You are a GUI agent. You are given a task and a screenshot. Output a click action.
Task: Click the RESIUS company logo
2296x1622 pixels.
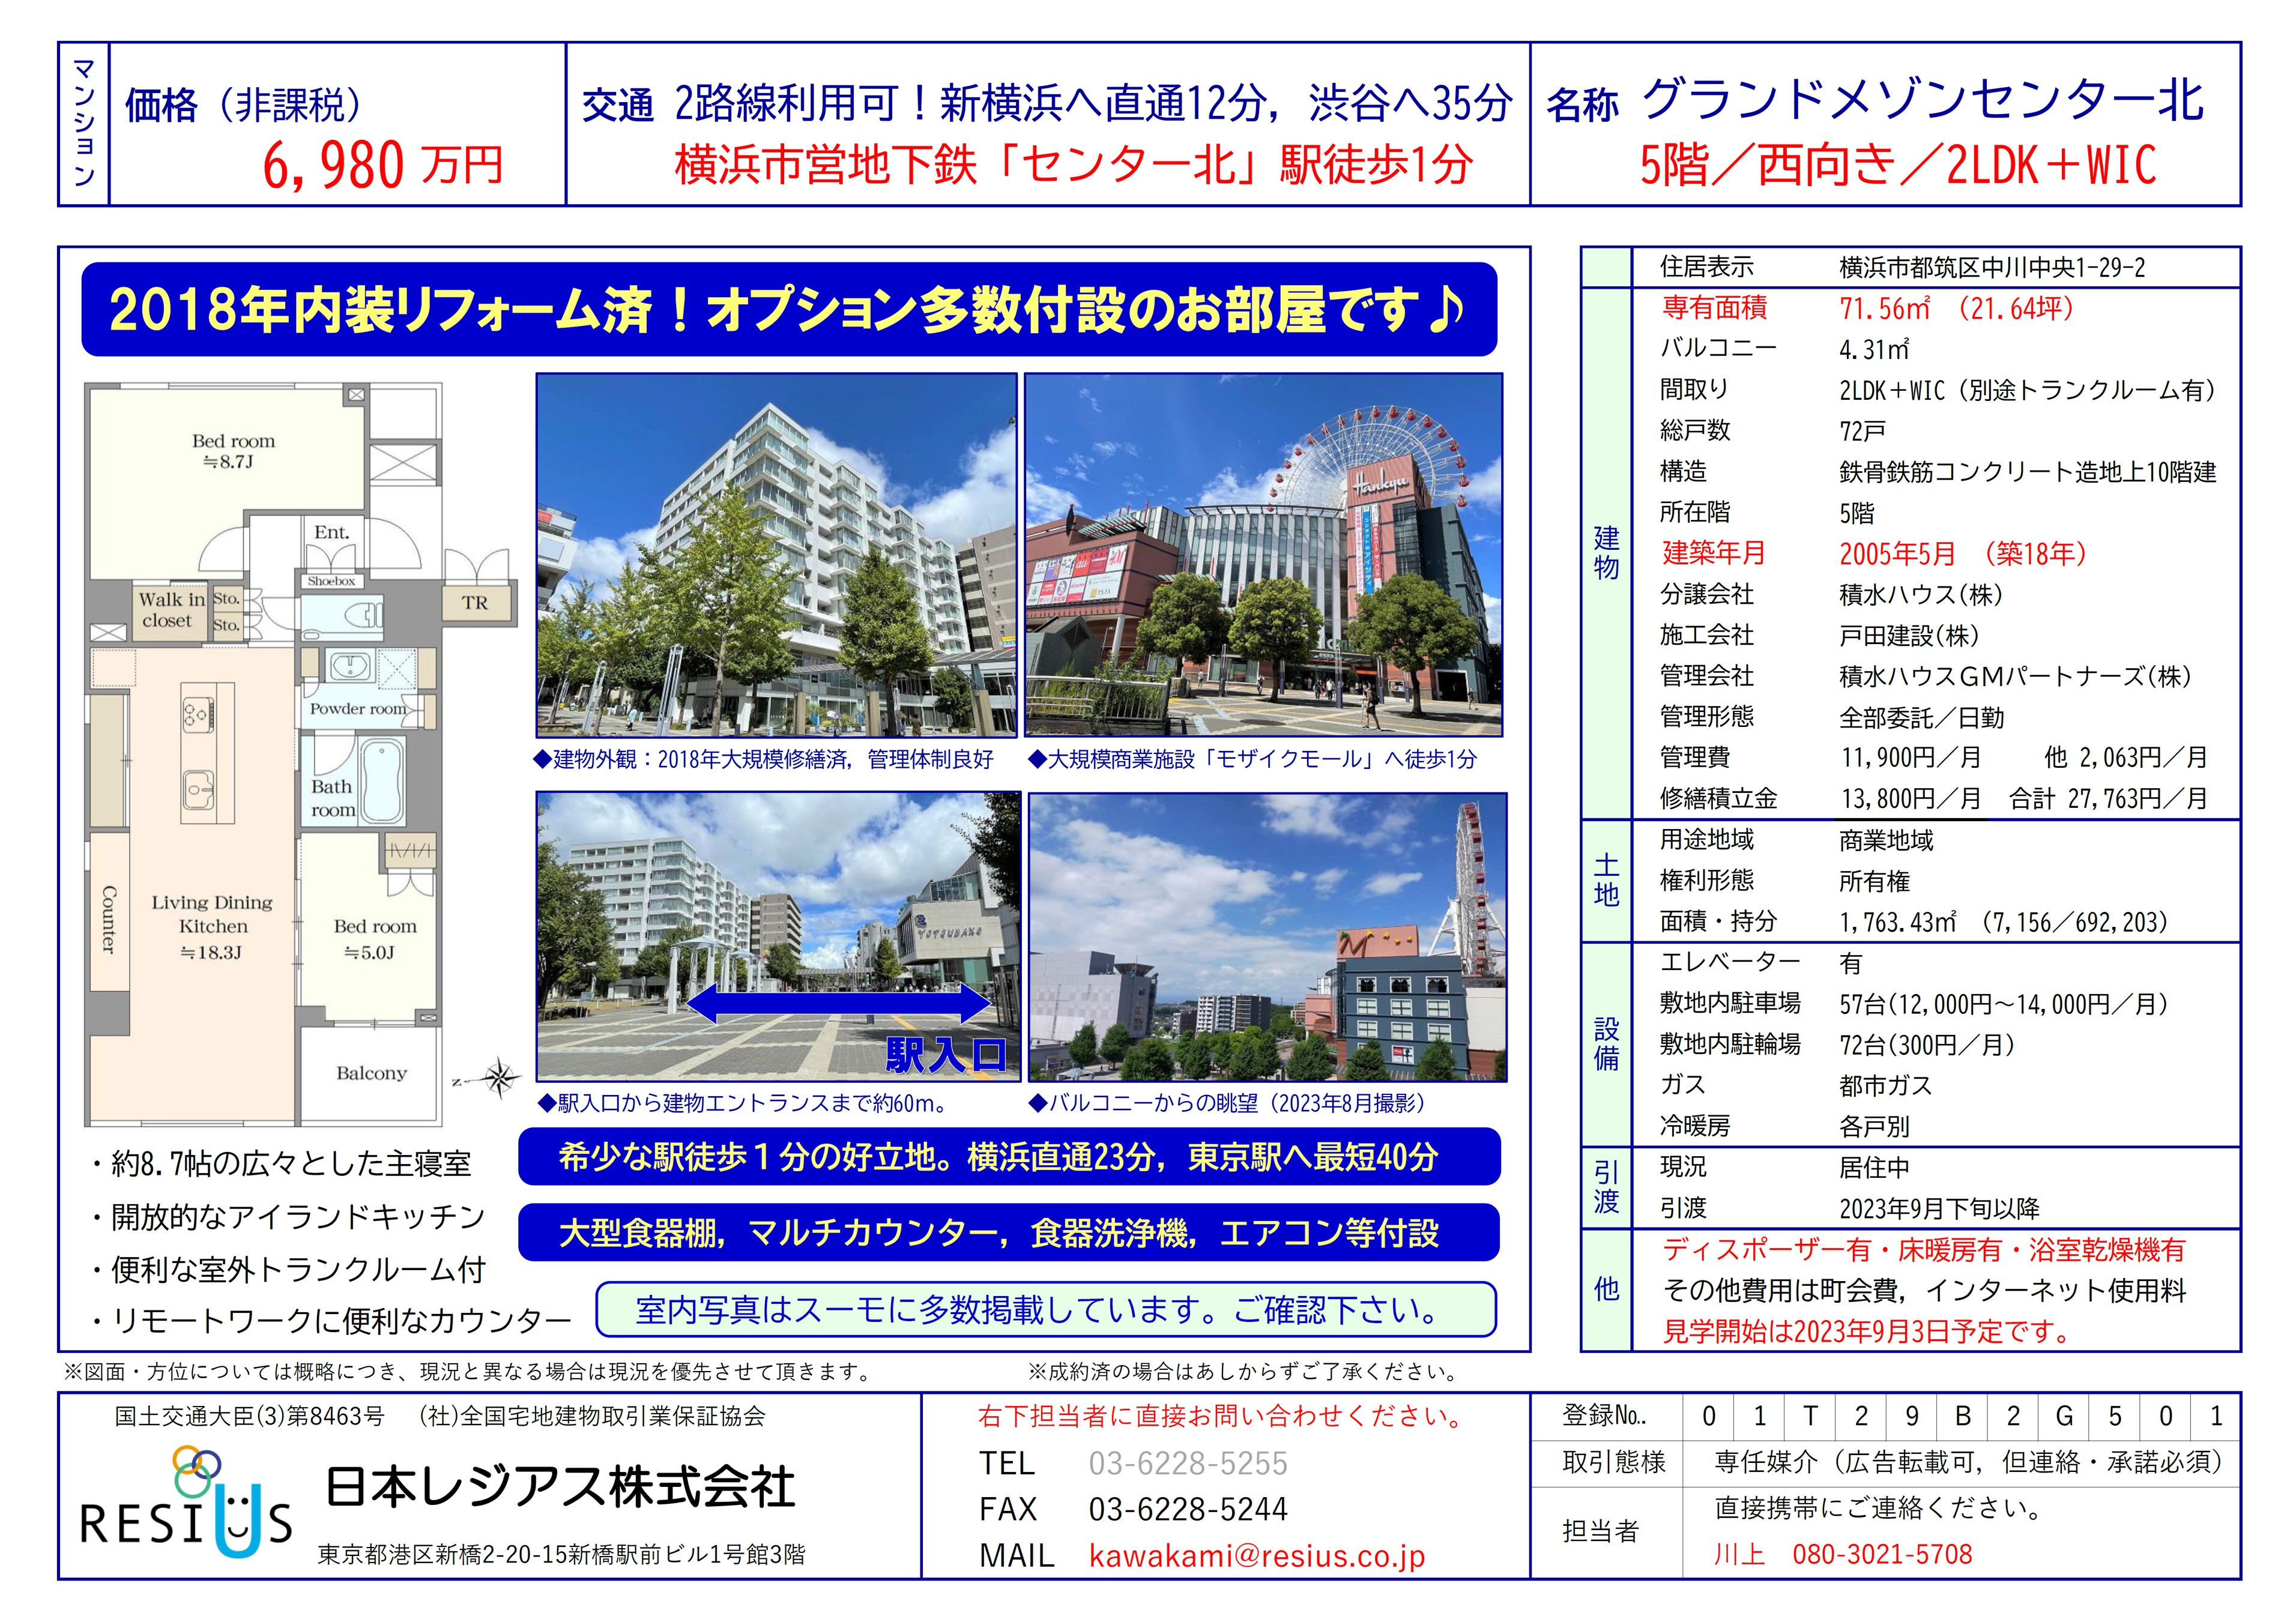pyautogui.click(x=186, y=1503)
